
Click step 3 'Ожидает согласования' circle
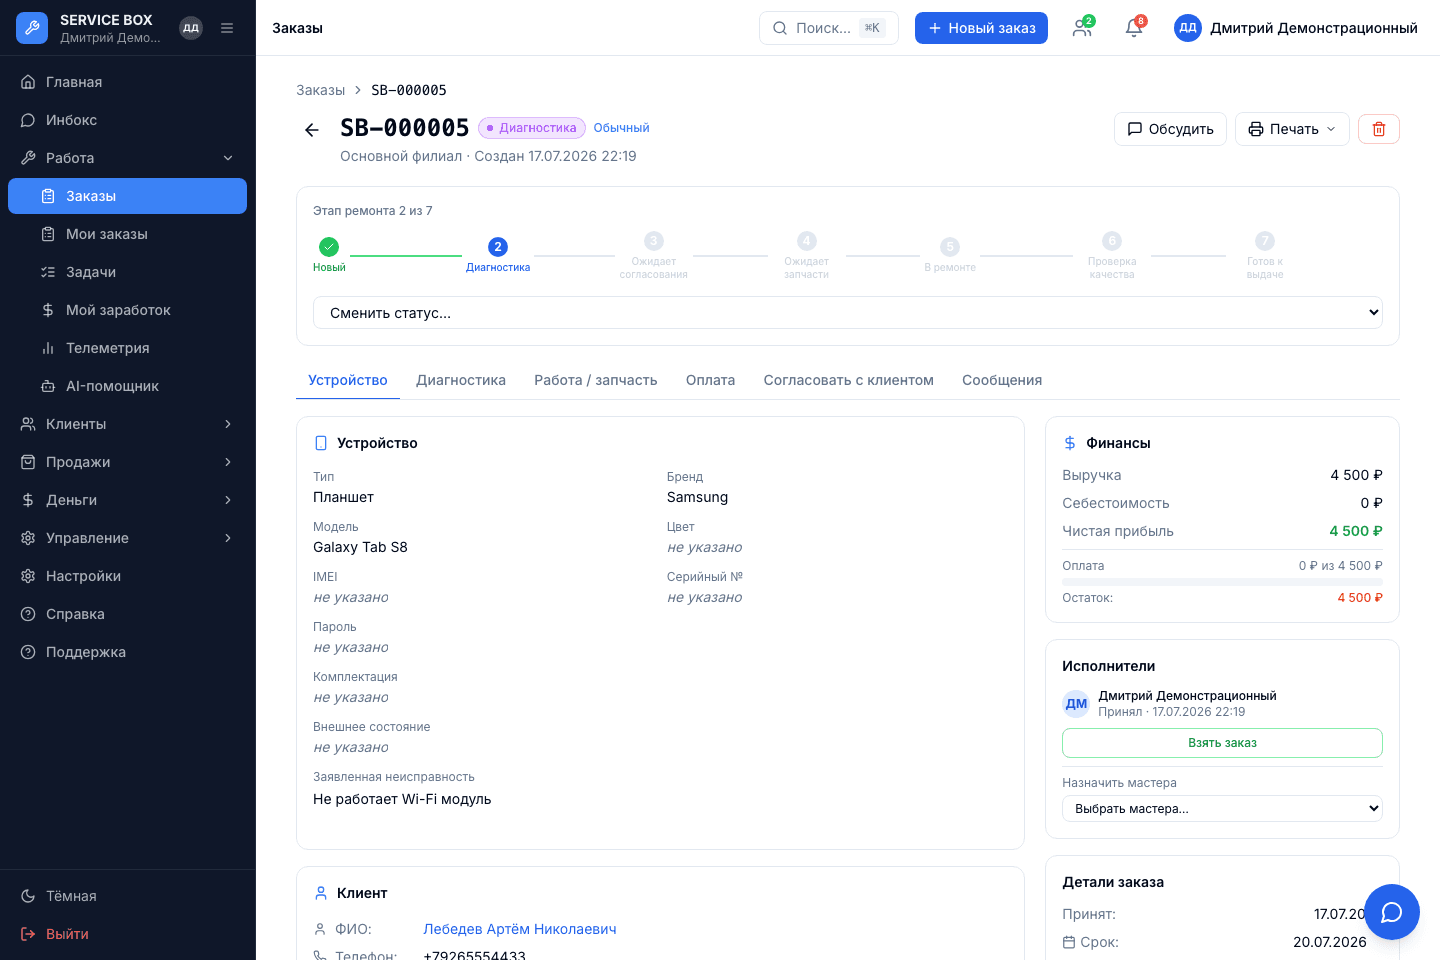(654, 241)
